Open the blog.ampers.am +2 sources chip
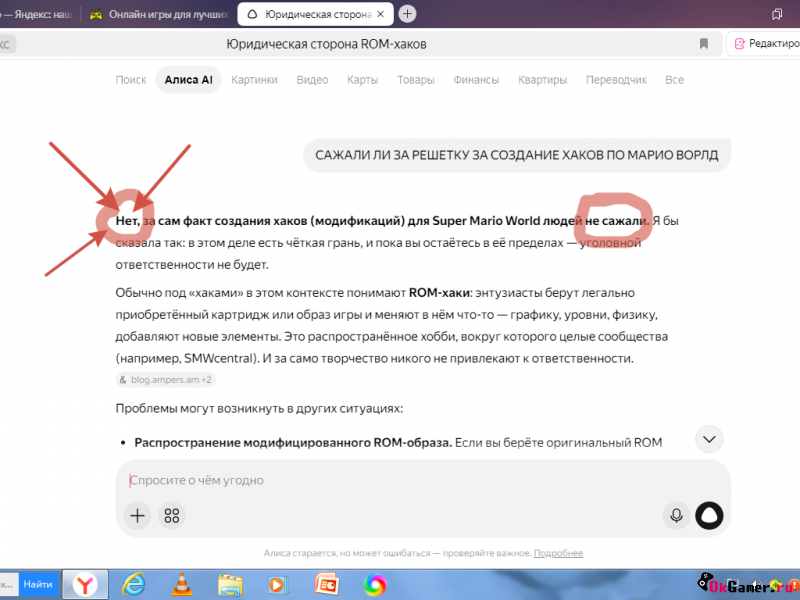 pos(166,380)
